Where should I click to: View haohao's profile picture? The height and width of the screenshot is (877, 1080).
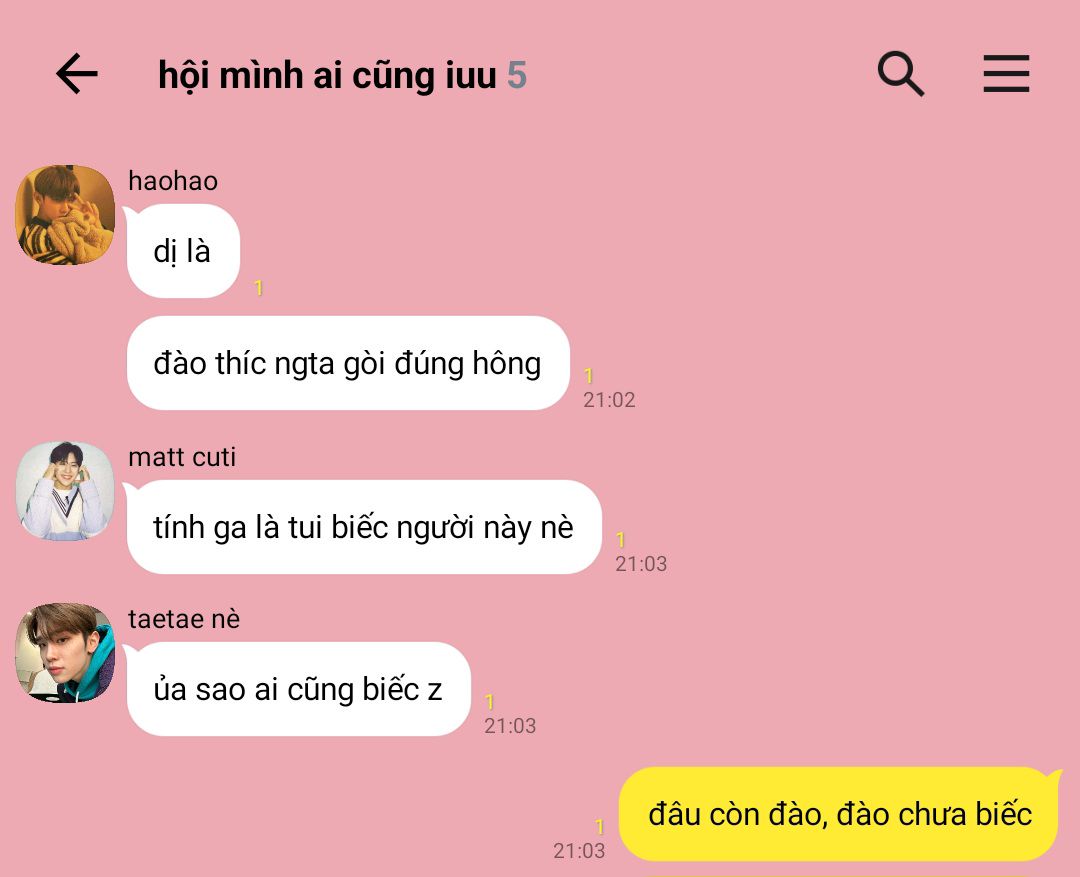tap(65, 214)
